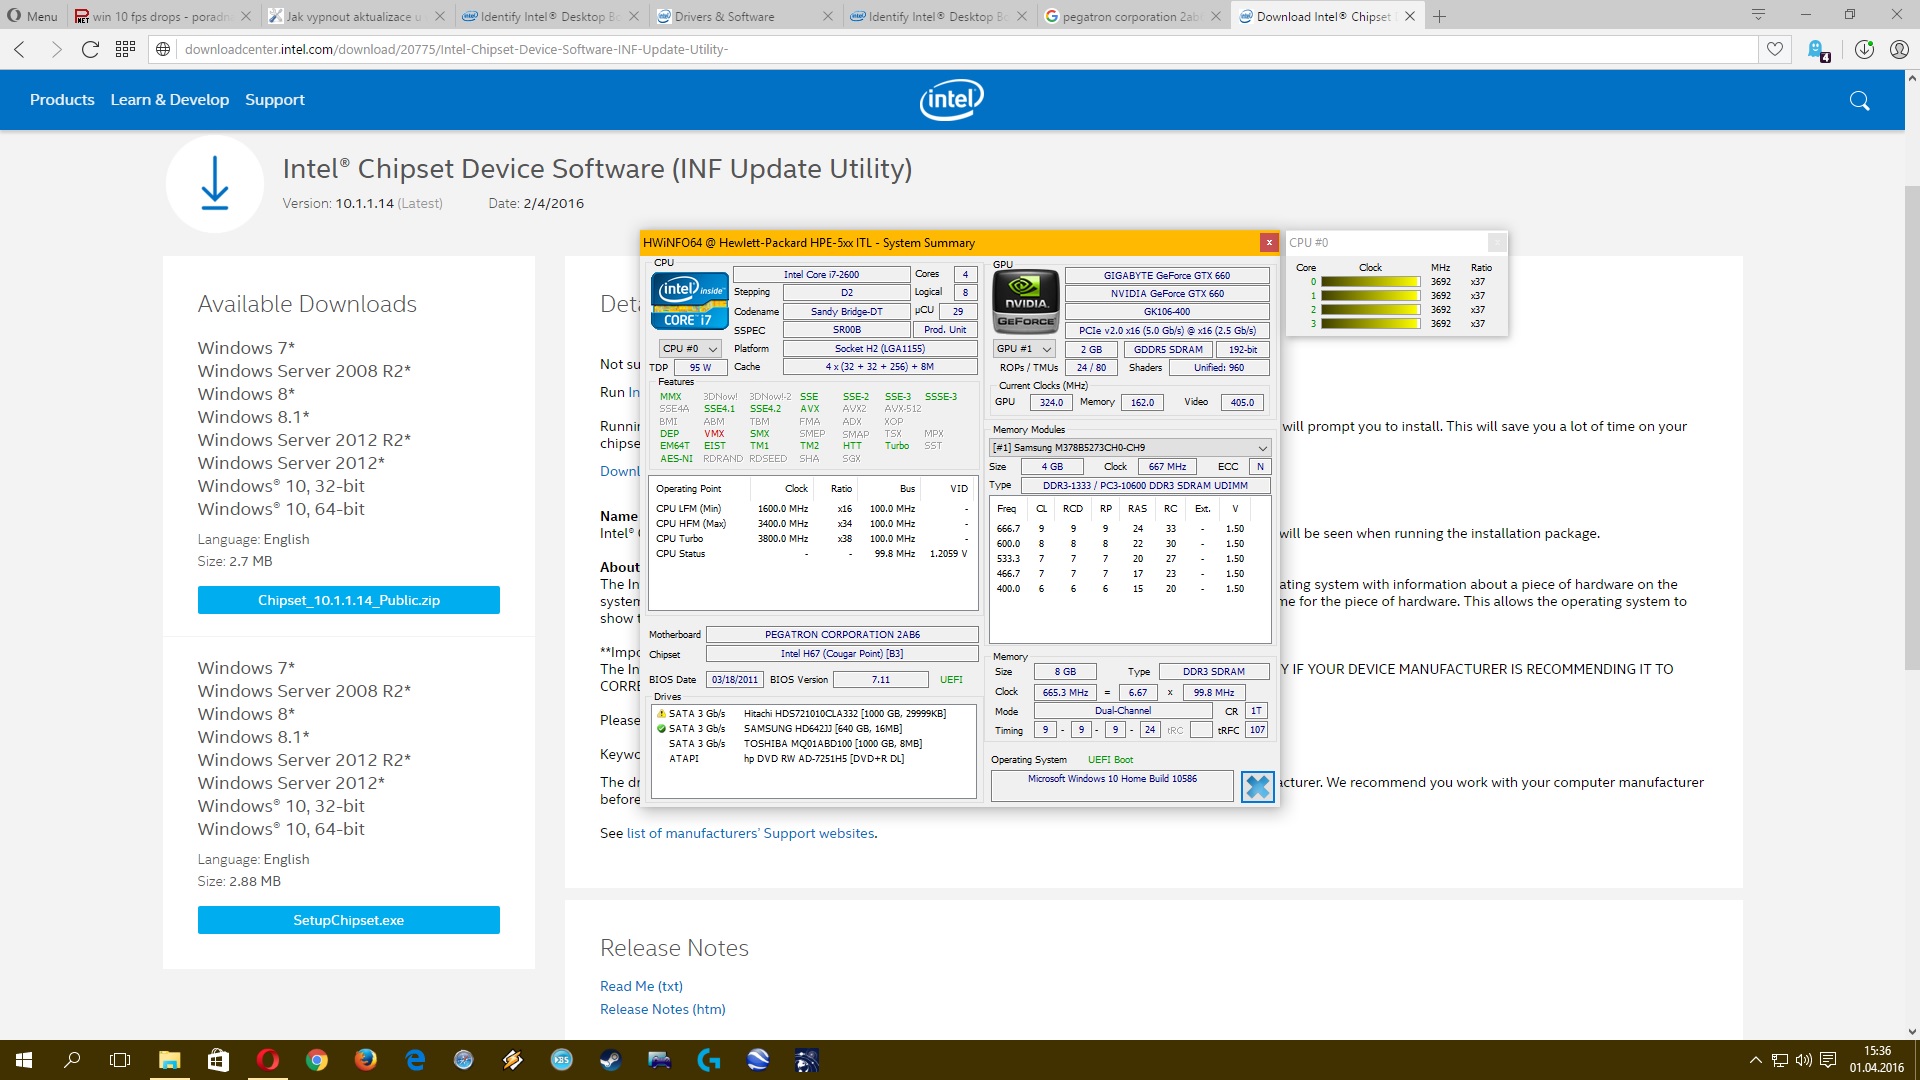The width and height of the screenshot is (1920, 1080).
Task: Click the search magnifier on Intel site
Action: point(1859,100)
